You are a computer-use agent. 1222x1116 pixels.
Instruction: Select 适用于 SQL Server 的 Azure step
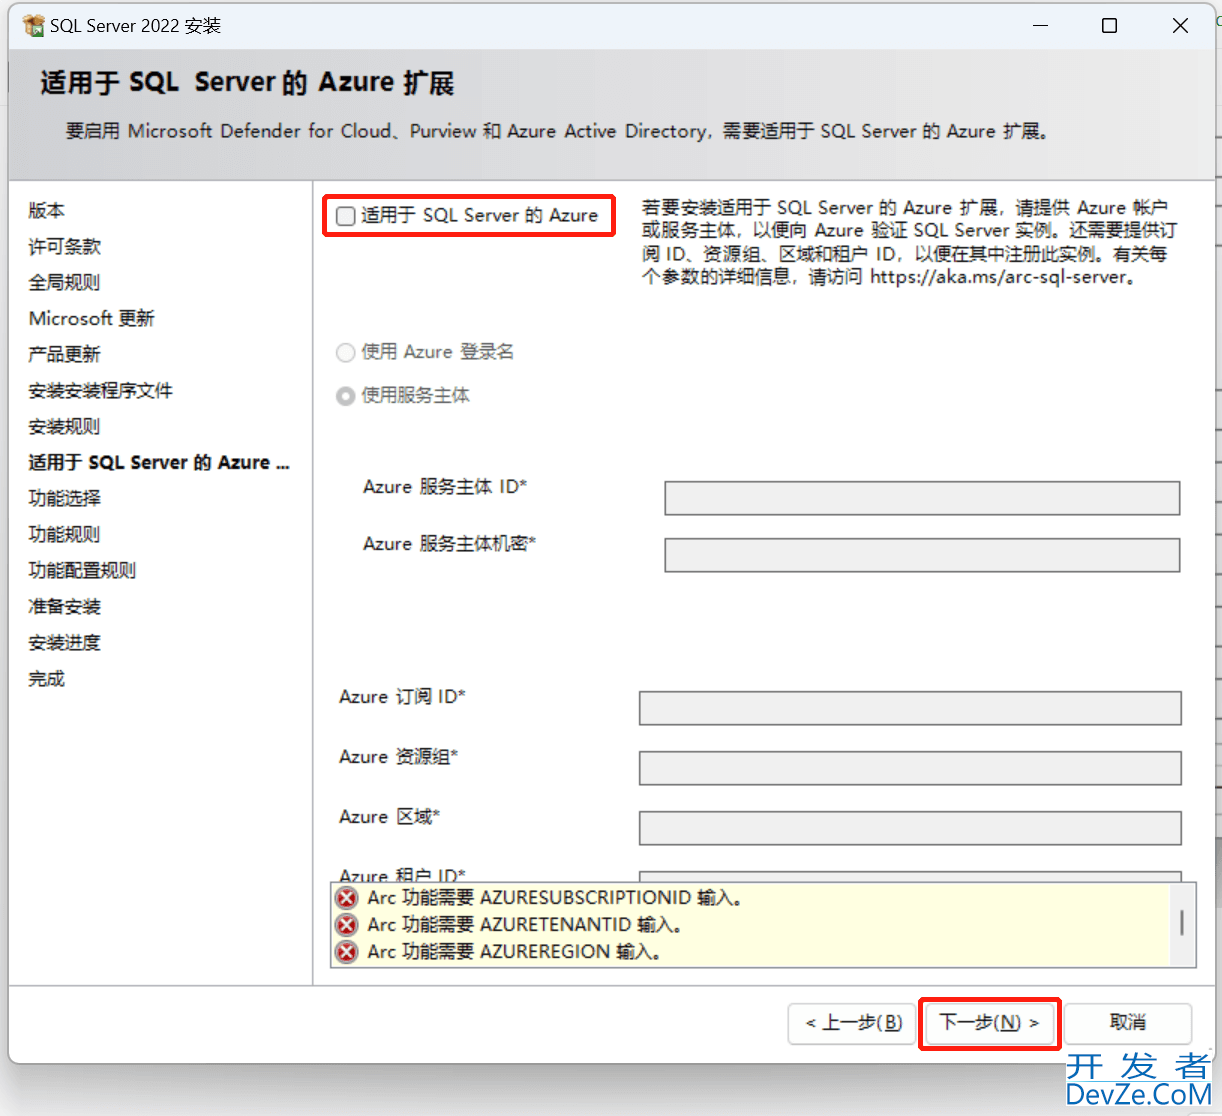[159, 462]
